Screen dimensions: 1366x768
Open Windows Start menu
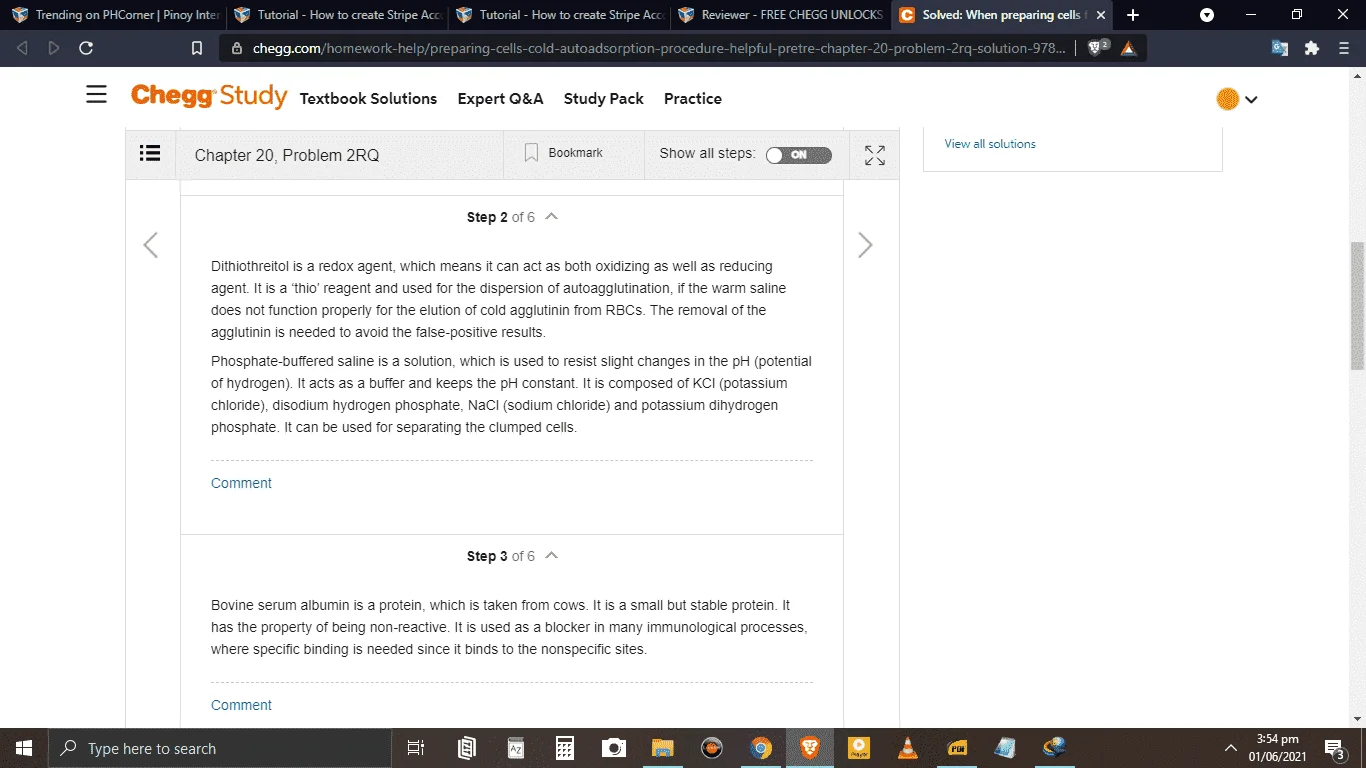point(24,748)
